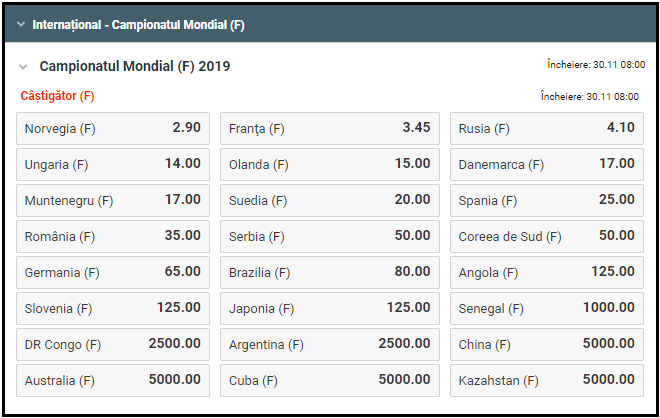This screenshot has width=660, height=418.
Task: Collapse the Internațional - Campionatul Mondial (F) header
Action: pyautogui.click(x=21, y=24)
